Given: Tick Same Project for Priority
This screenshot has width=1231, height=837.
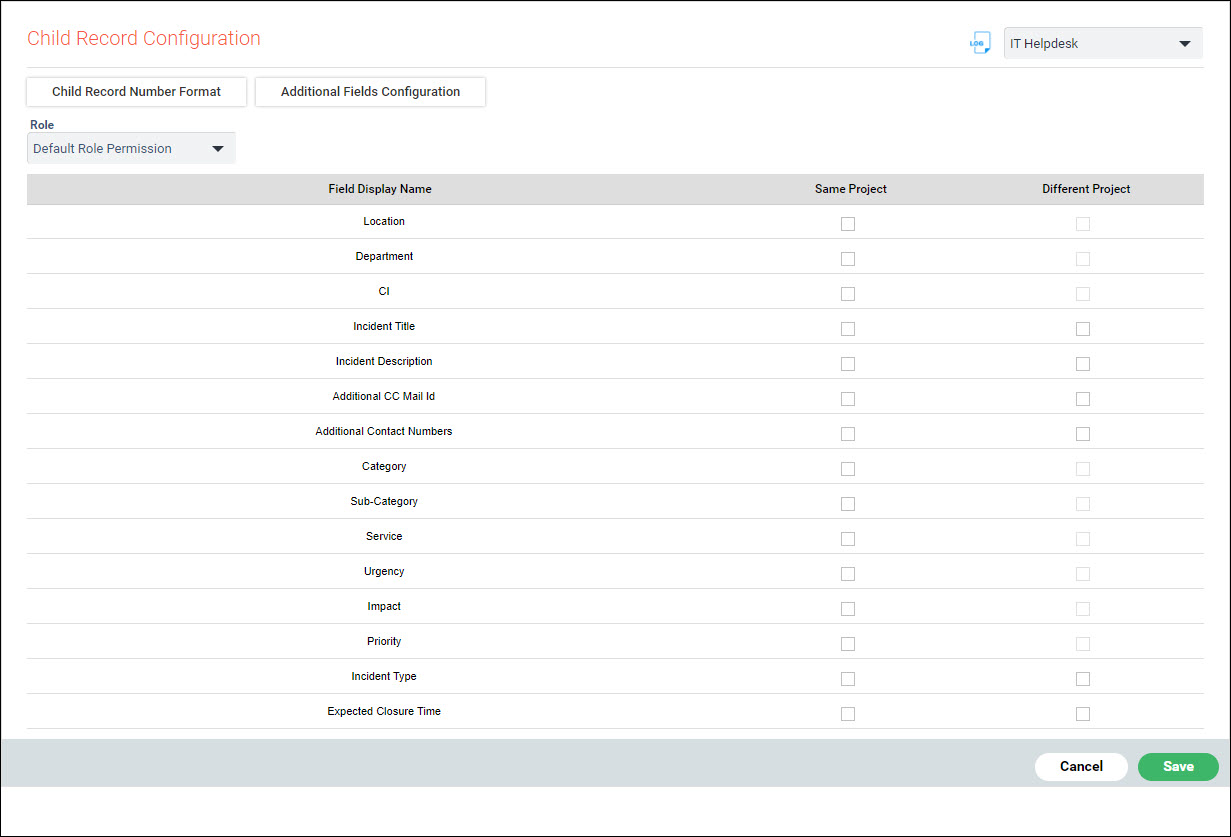Looking at the screenshot, I should tap(848, 644).
